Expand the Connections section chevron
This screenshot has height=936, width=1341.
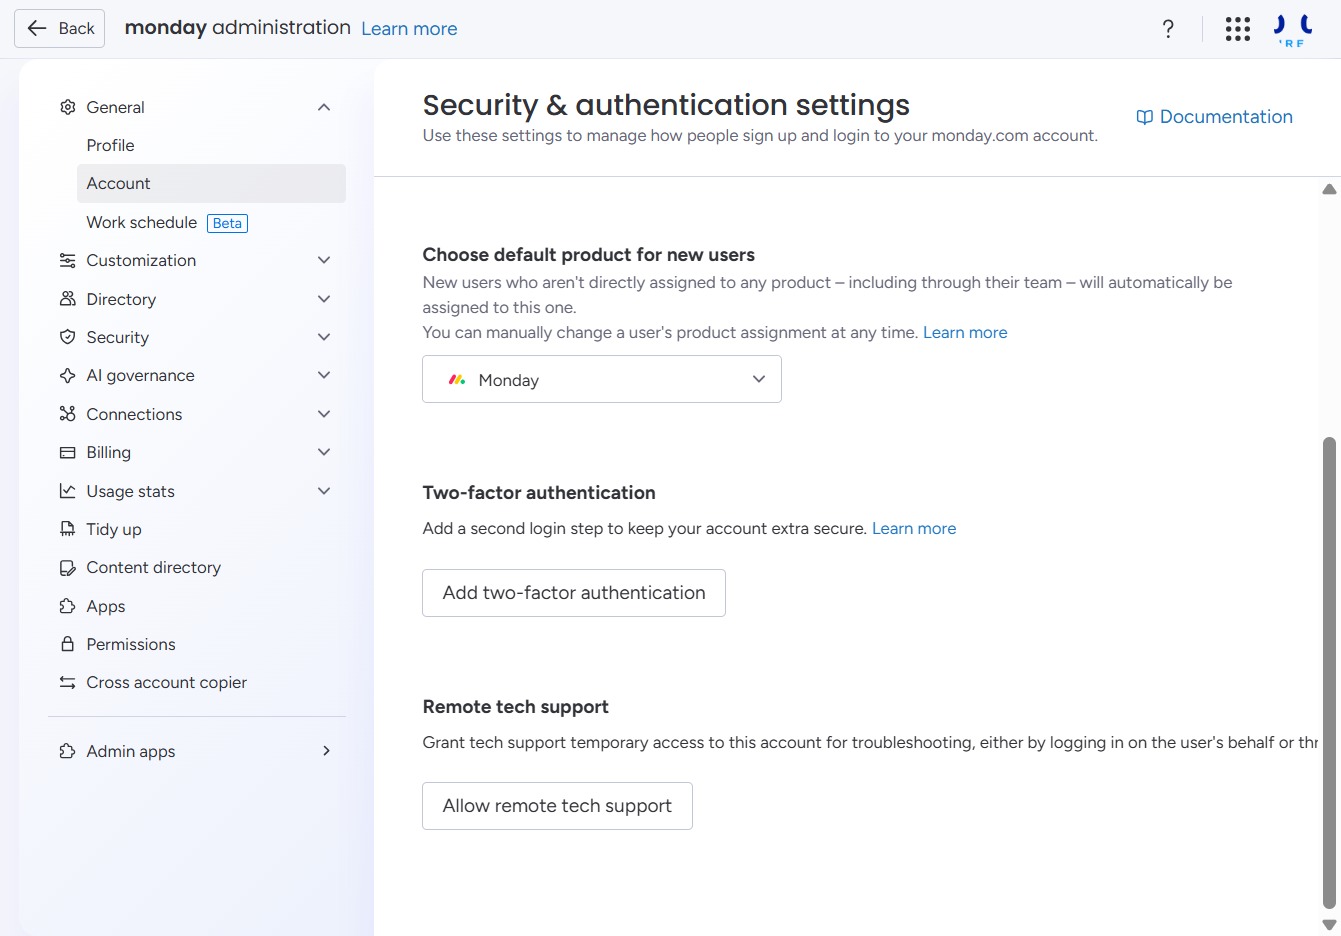click(324, 414)
